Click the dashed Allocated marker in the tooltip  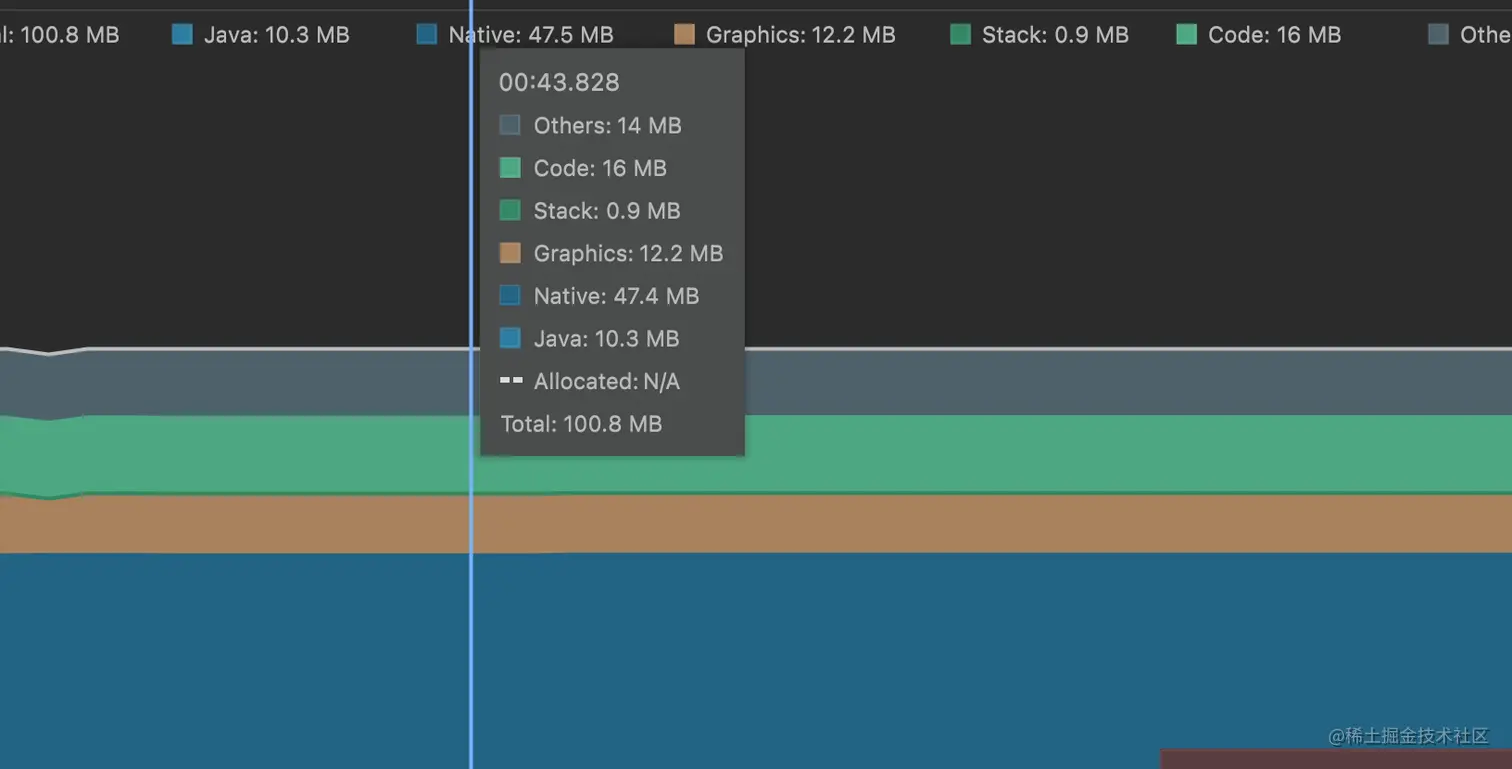coord(511,381)
